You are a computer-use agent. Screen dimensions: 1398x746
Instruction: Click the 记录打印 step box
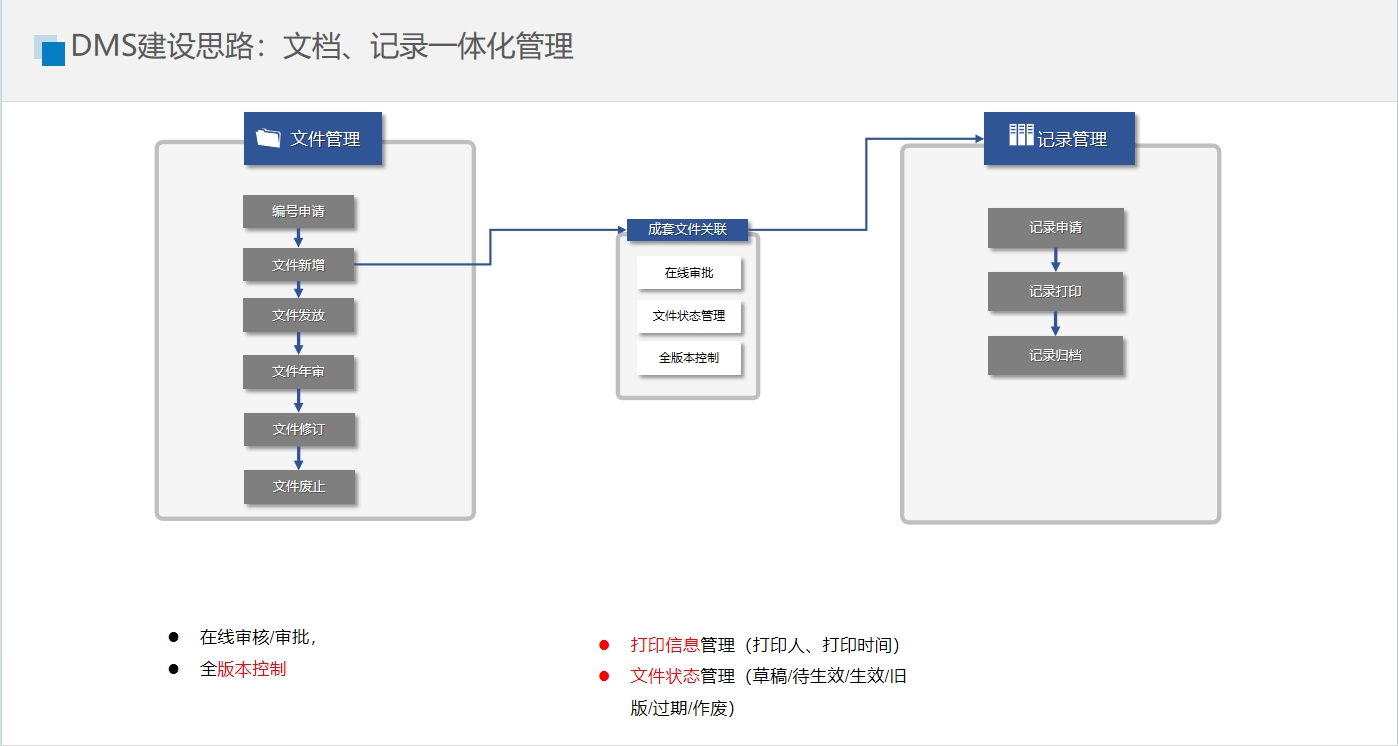pos(1055,291)
